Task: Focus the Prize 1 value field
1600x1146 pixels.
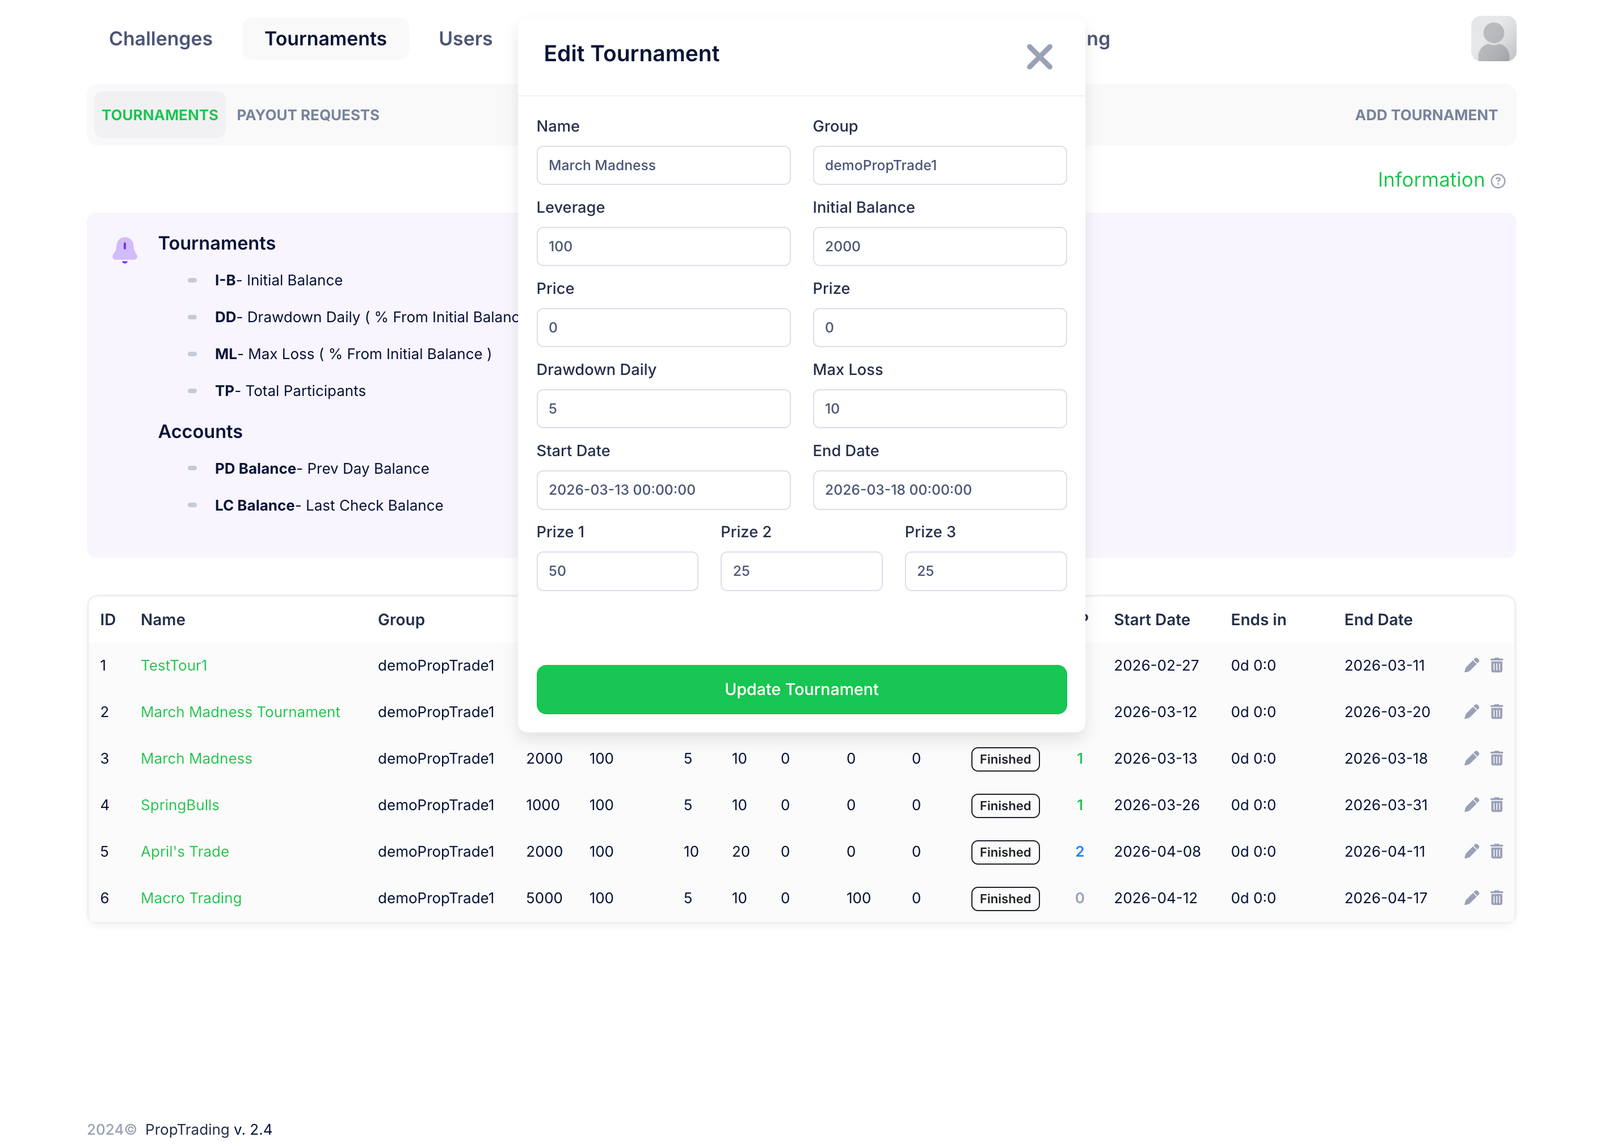Action: pyautogui.click(x=617, y=571)
